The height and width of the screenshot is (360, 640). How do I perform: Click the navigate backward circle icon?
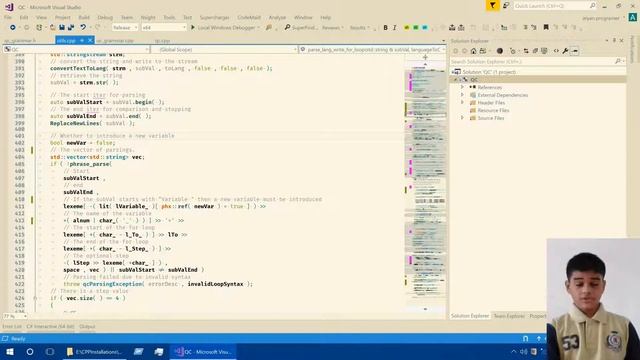click(x=13, y=27)
